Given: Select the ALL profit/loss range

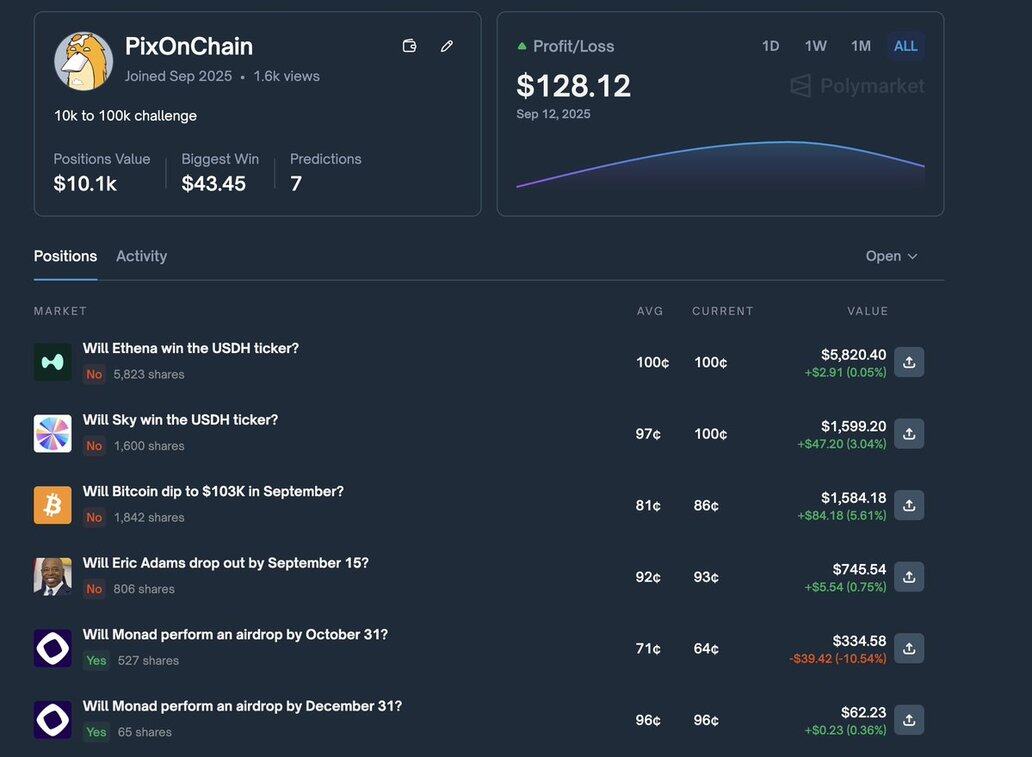Looking at the screenshot, I should (906, 46).
